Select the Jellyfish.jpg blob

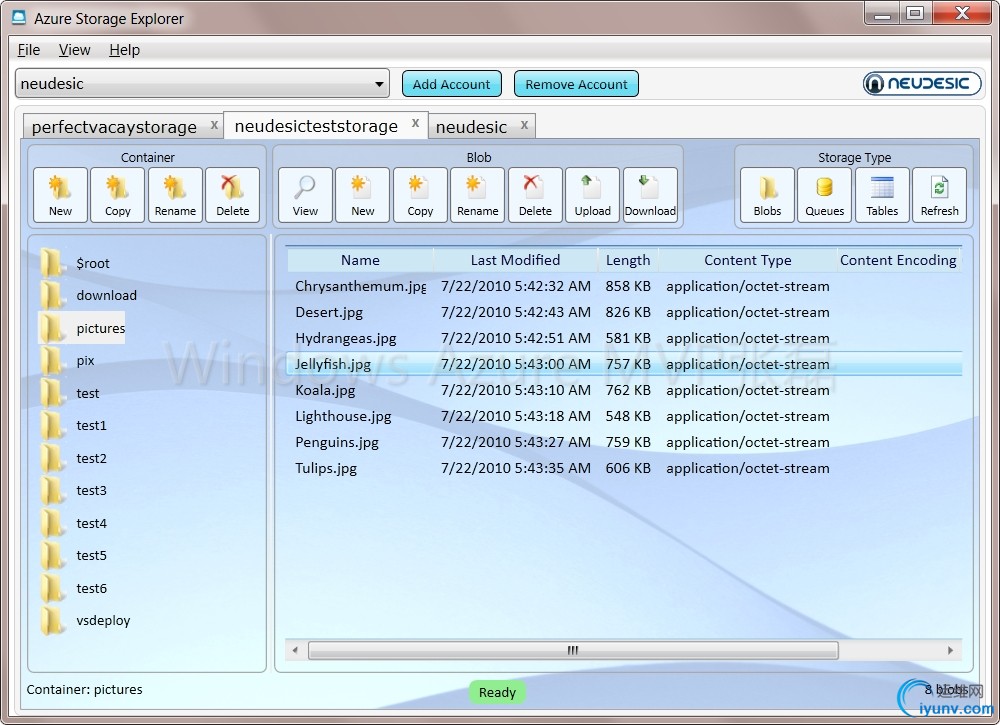[624, 364]
